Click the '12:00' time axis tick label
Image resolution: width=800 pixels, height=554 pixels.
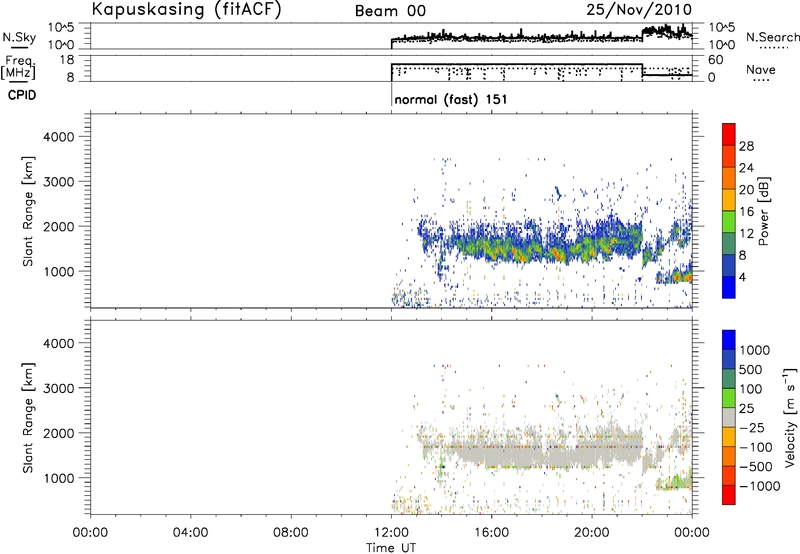[391, 533]
